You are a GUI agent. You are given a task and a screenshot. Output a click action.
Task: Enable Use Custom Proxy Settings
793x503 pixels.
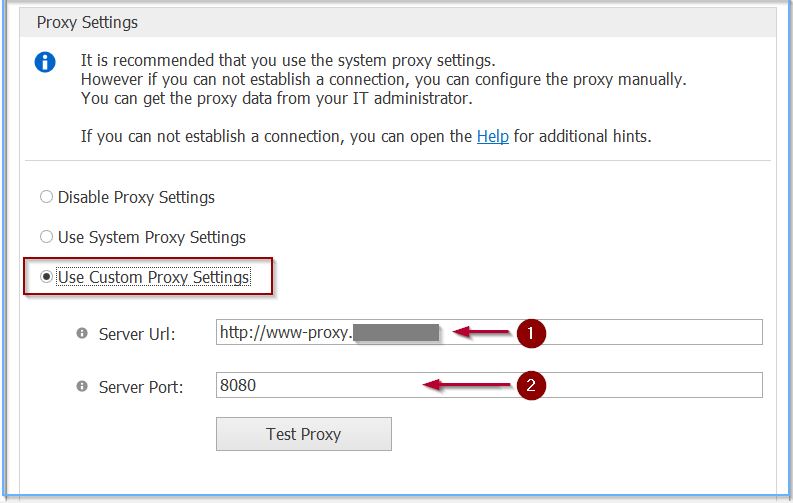47,277
